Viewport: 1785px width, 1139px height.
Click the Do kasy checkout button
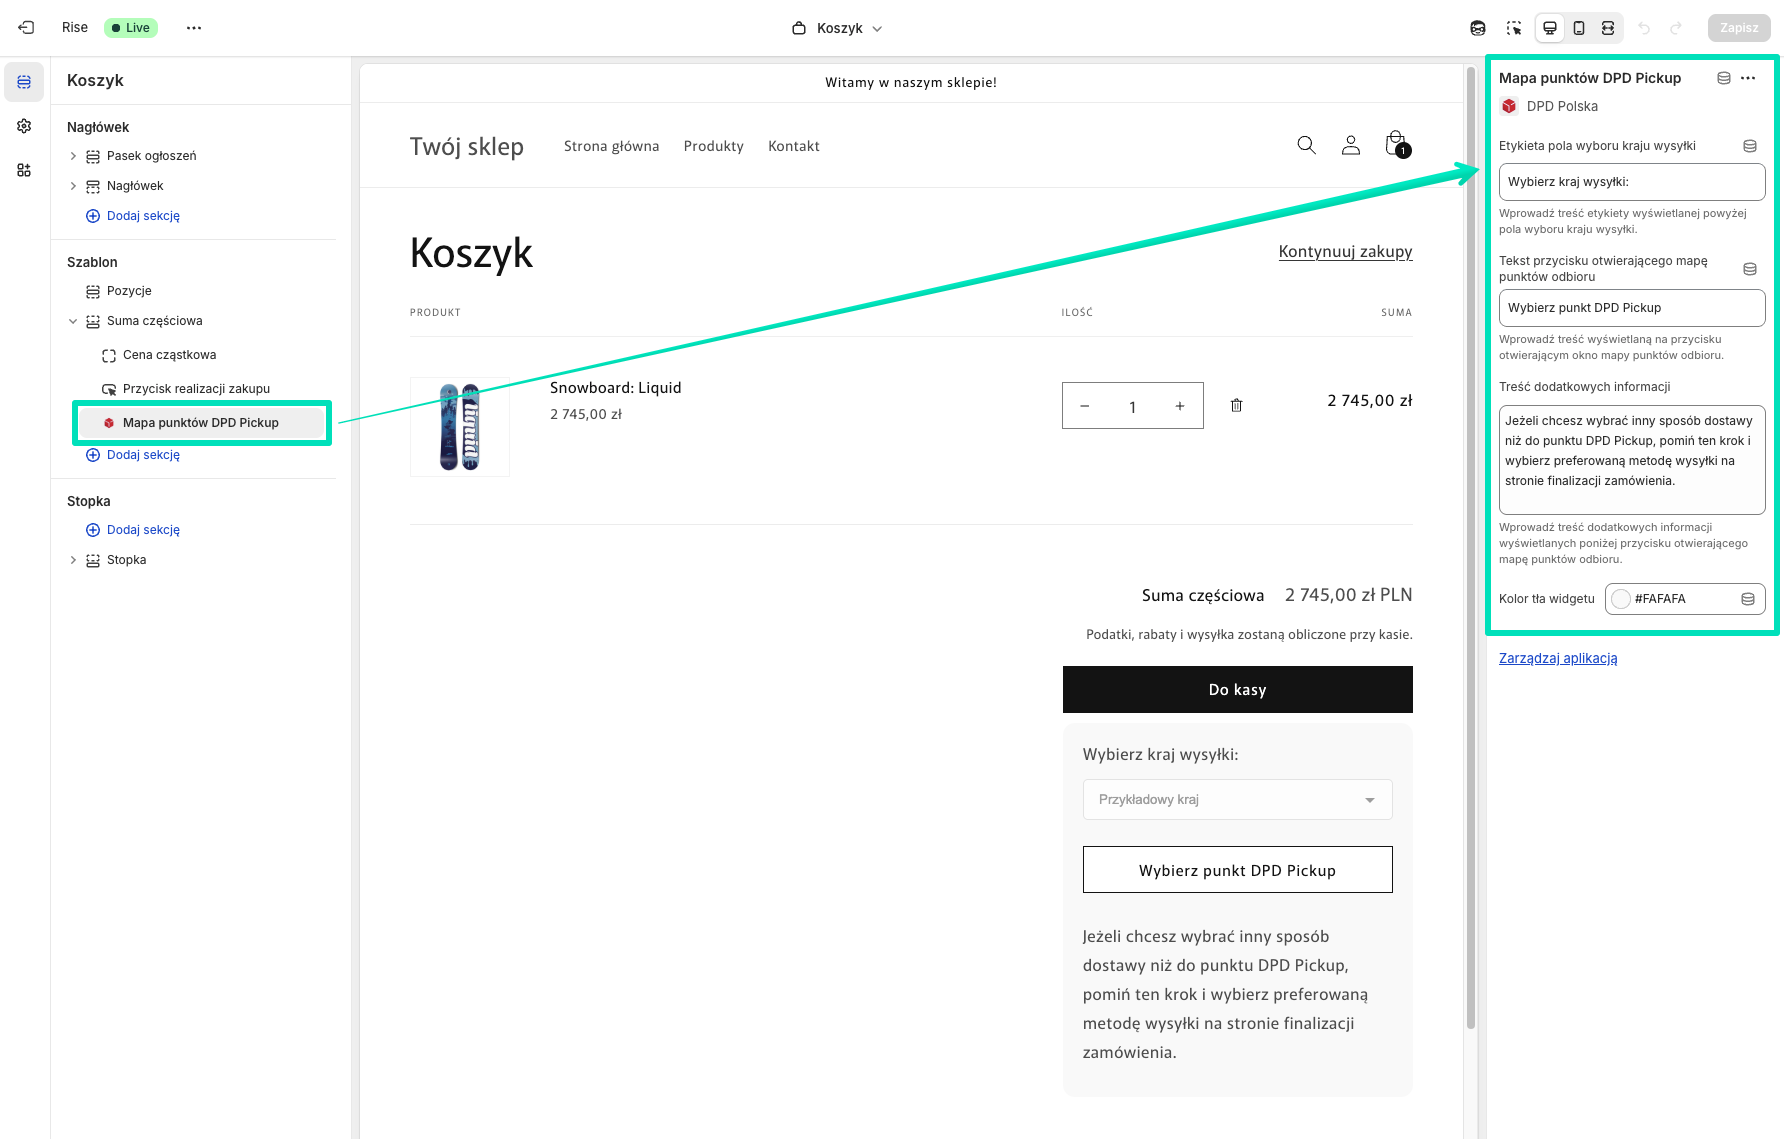click(x=1237, y=690)
